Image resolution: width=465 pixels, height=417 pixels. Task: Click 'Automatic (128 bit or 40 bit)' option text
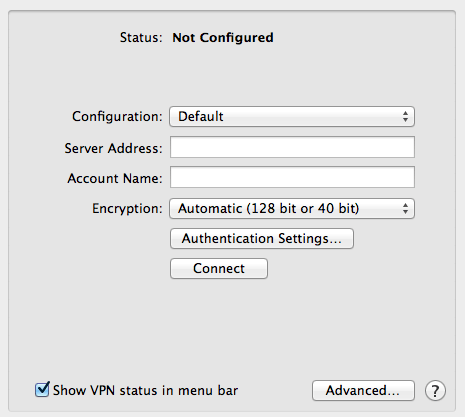pyautogui.click(x=269, y=209)
